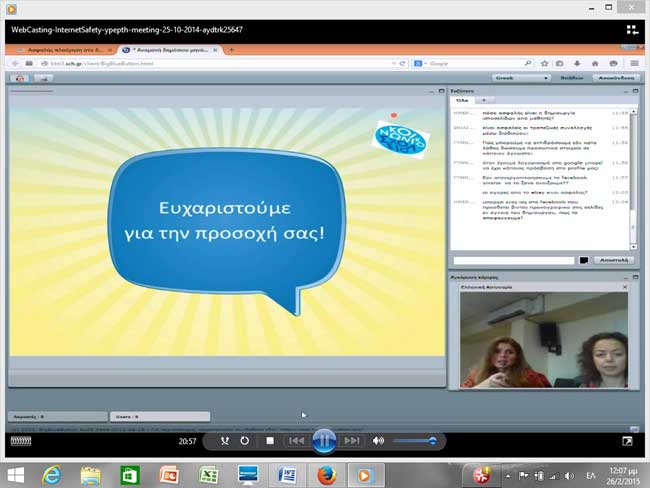Viewport: 650px width, 488px height.
Task: Mute the player volume
Action: coord(379,440)
